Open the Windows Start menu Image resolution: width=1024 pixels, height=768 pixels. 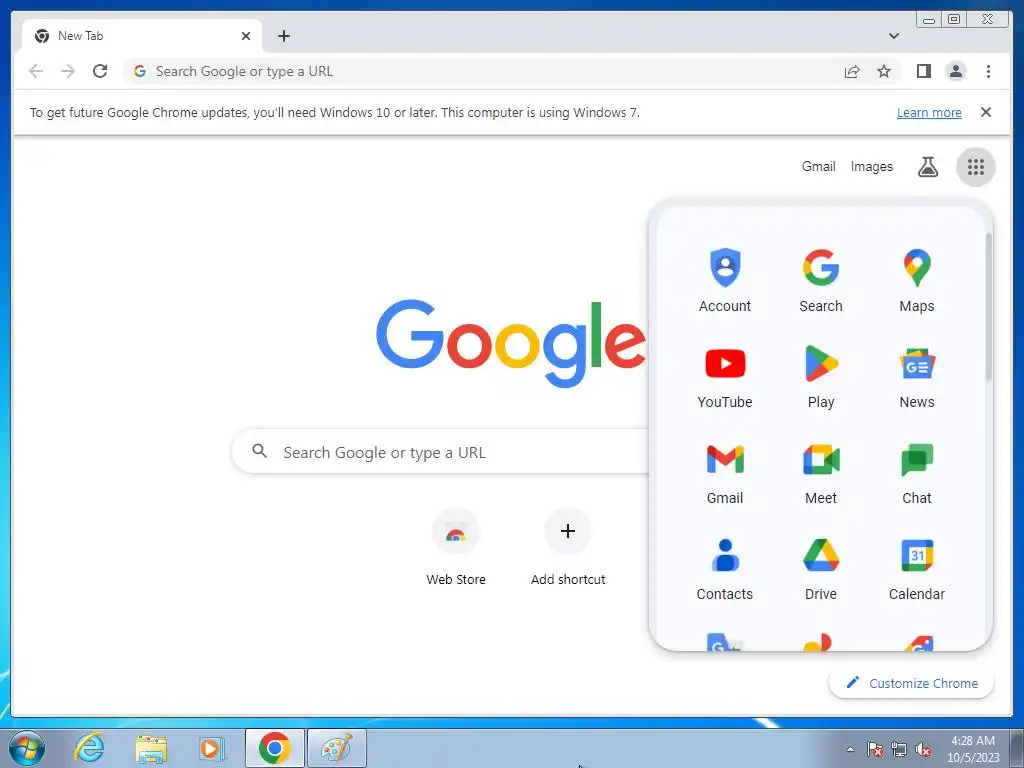tap(26, 748)
